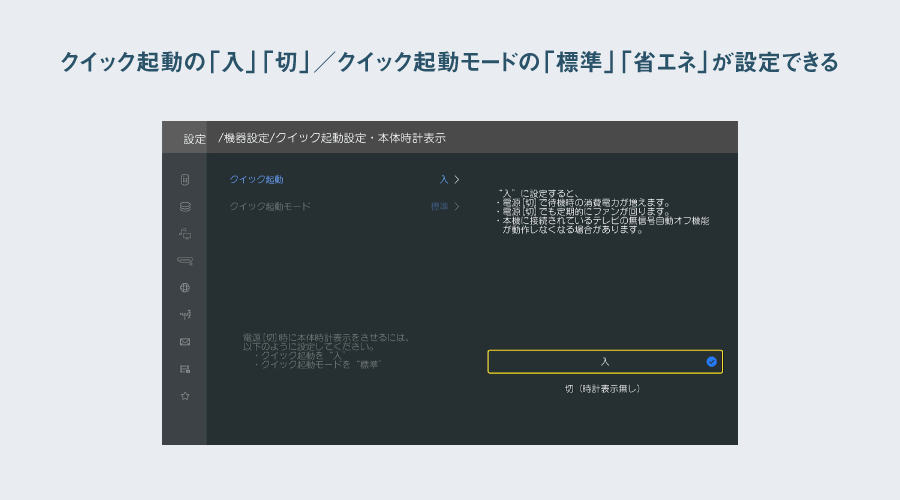
Task: Choose the 入 option with checkmark
Action: (x=605, y=362)
